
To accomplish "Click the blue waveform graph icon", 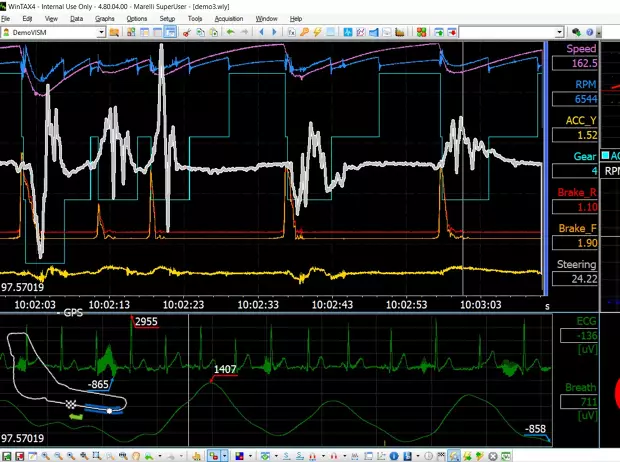I will point(348,32).
